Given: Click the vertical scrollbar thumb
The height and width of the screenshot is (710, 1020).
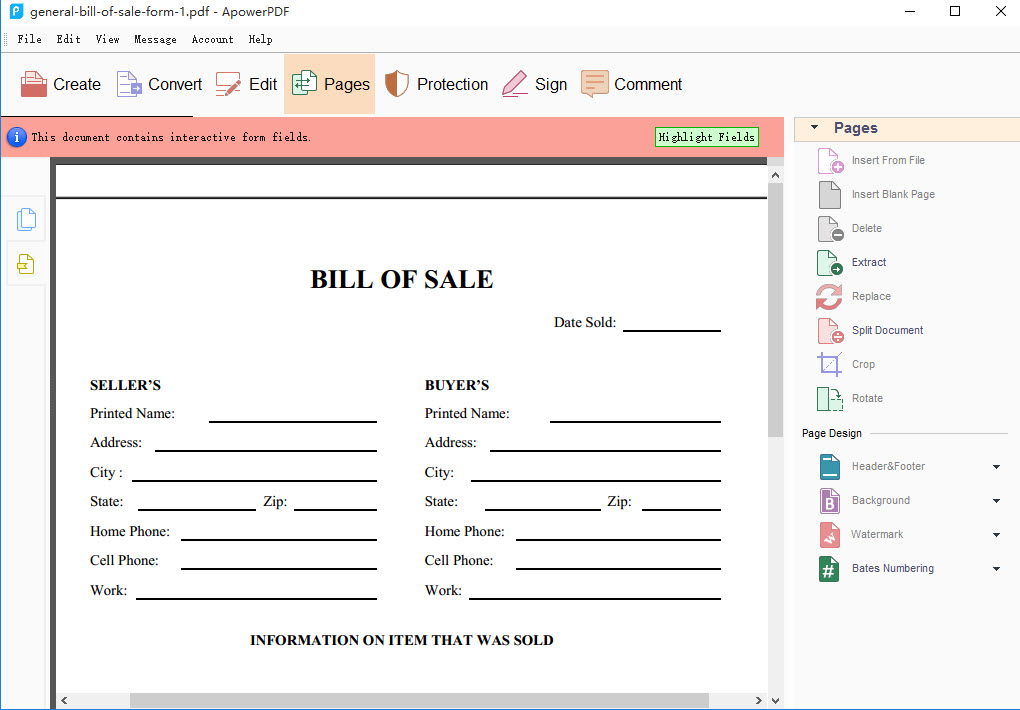Looking at the screenshot, I should (x=775, y=310).
